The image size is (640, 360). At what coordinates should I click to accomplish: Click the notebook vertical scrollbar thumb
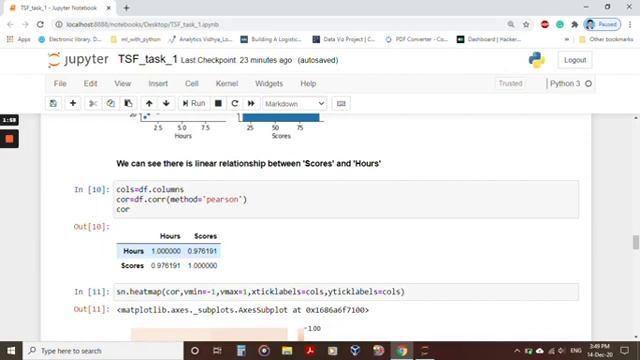click(x=636, y=242)
